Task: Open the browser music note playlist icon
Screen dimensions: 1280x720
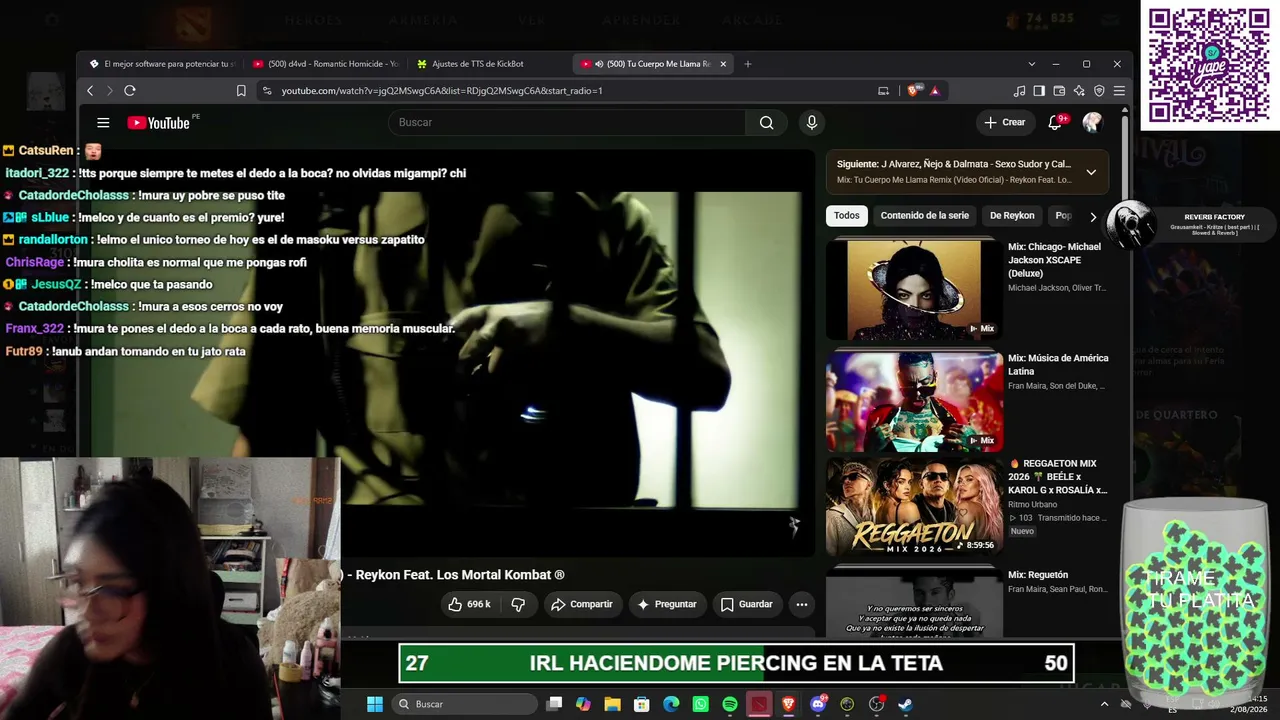Action: click(1019, 91)
